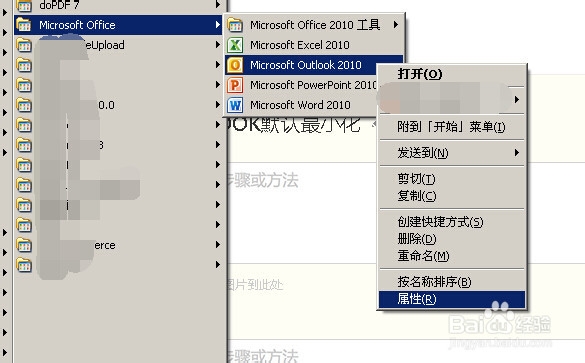The image size is (585, 363).
Task: Open the doPDF 7 program folder
Action: 118,6
